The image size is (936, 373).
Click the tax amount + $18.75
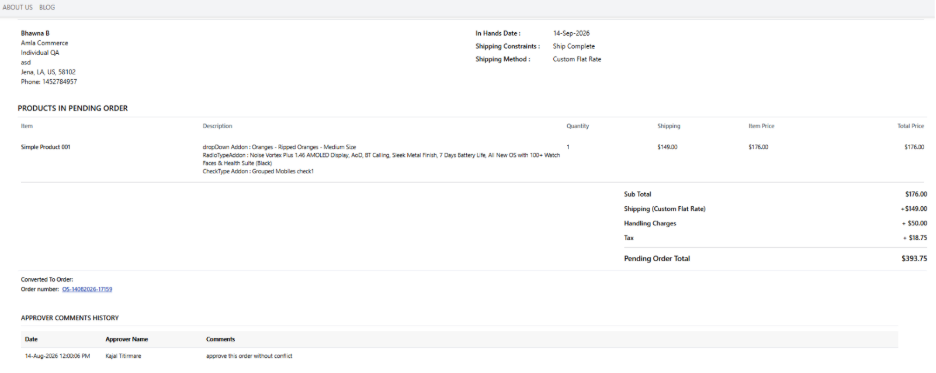pyautogui.click(x=915, y=238)
